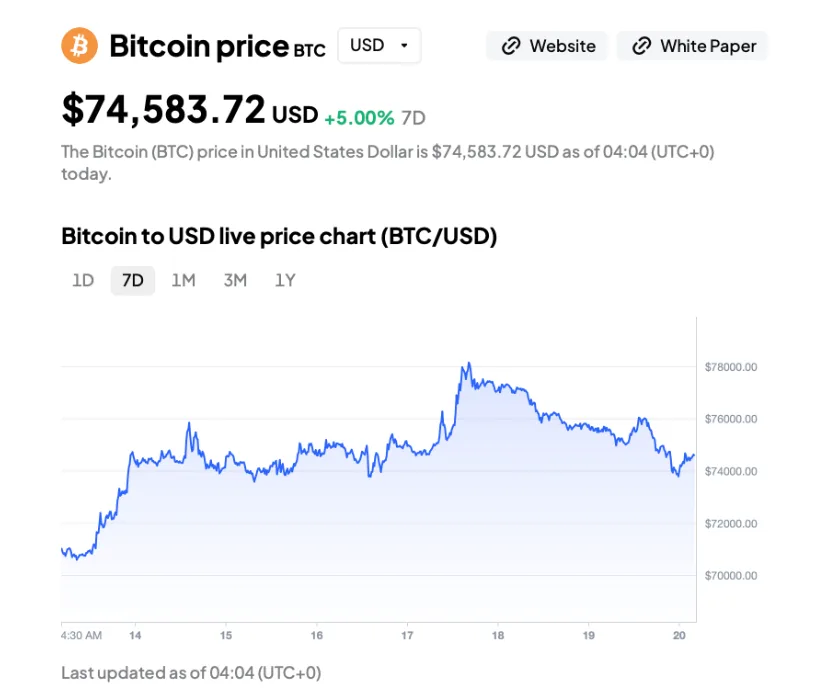Click the Bitcoin price heading
Screen dimensions: 818x692
coord(198,46)
